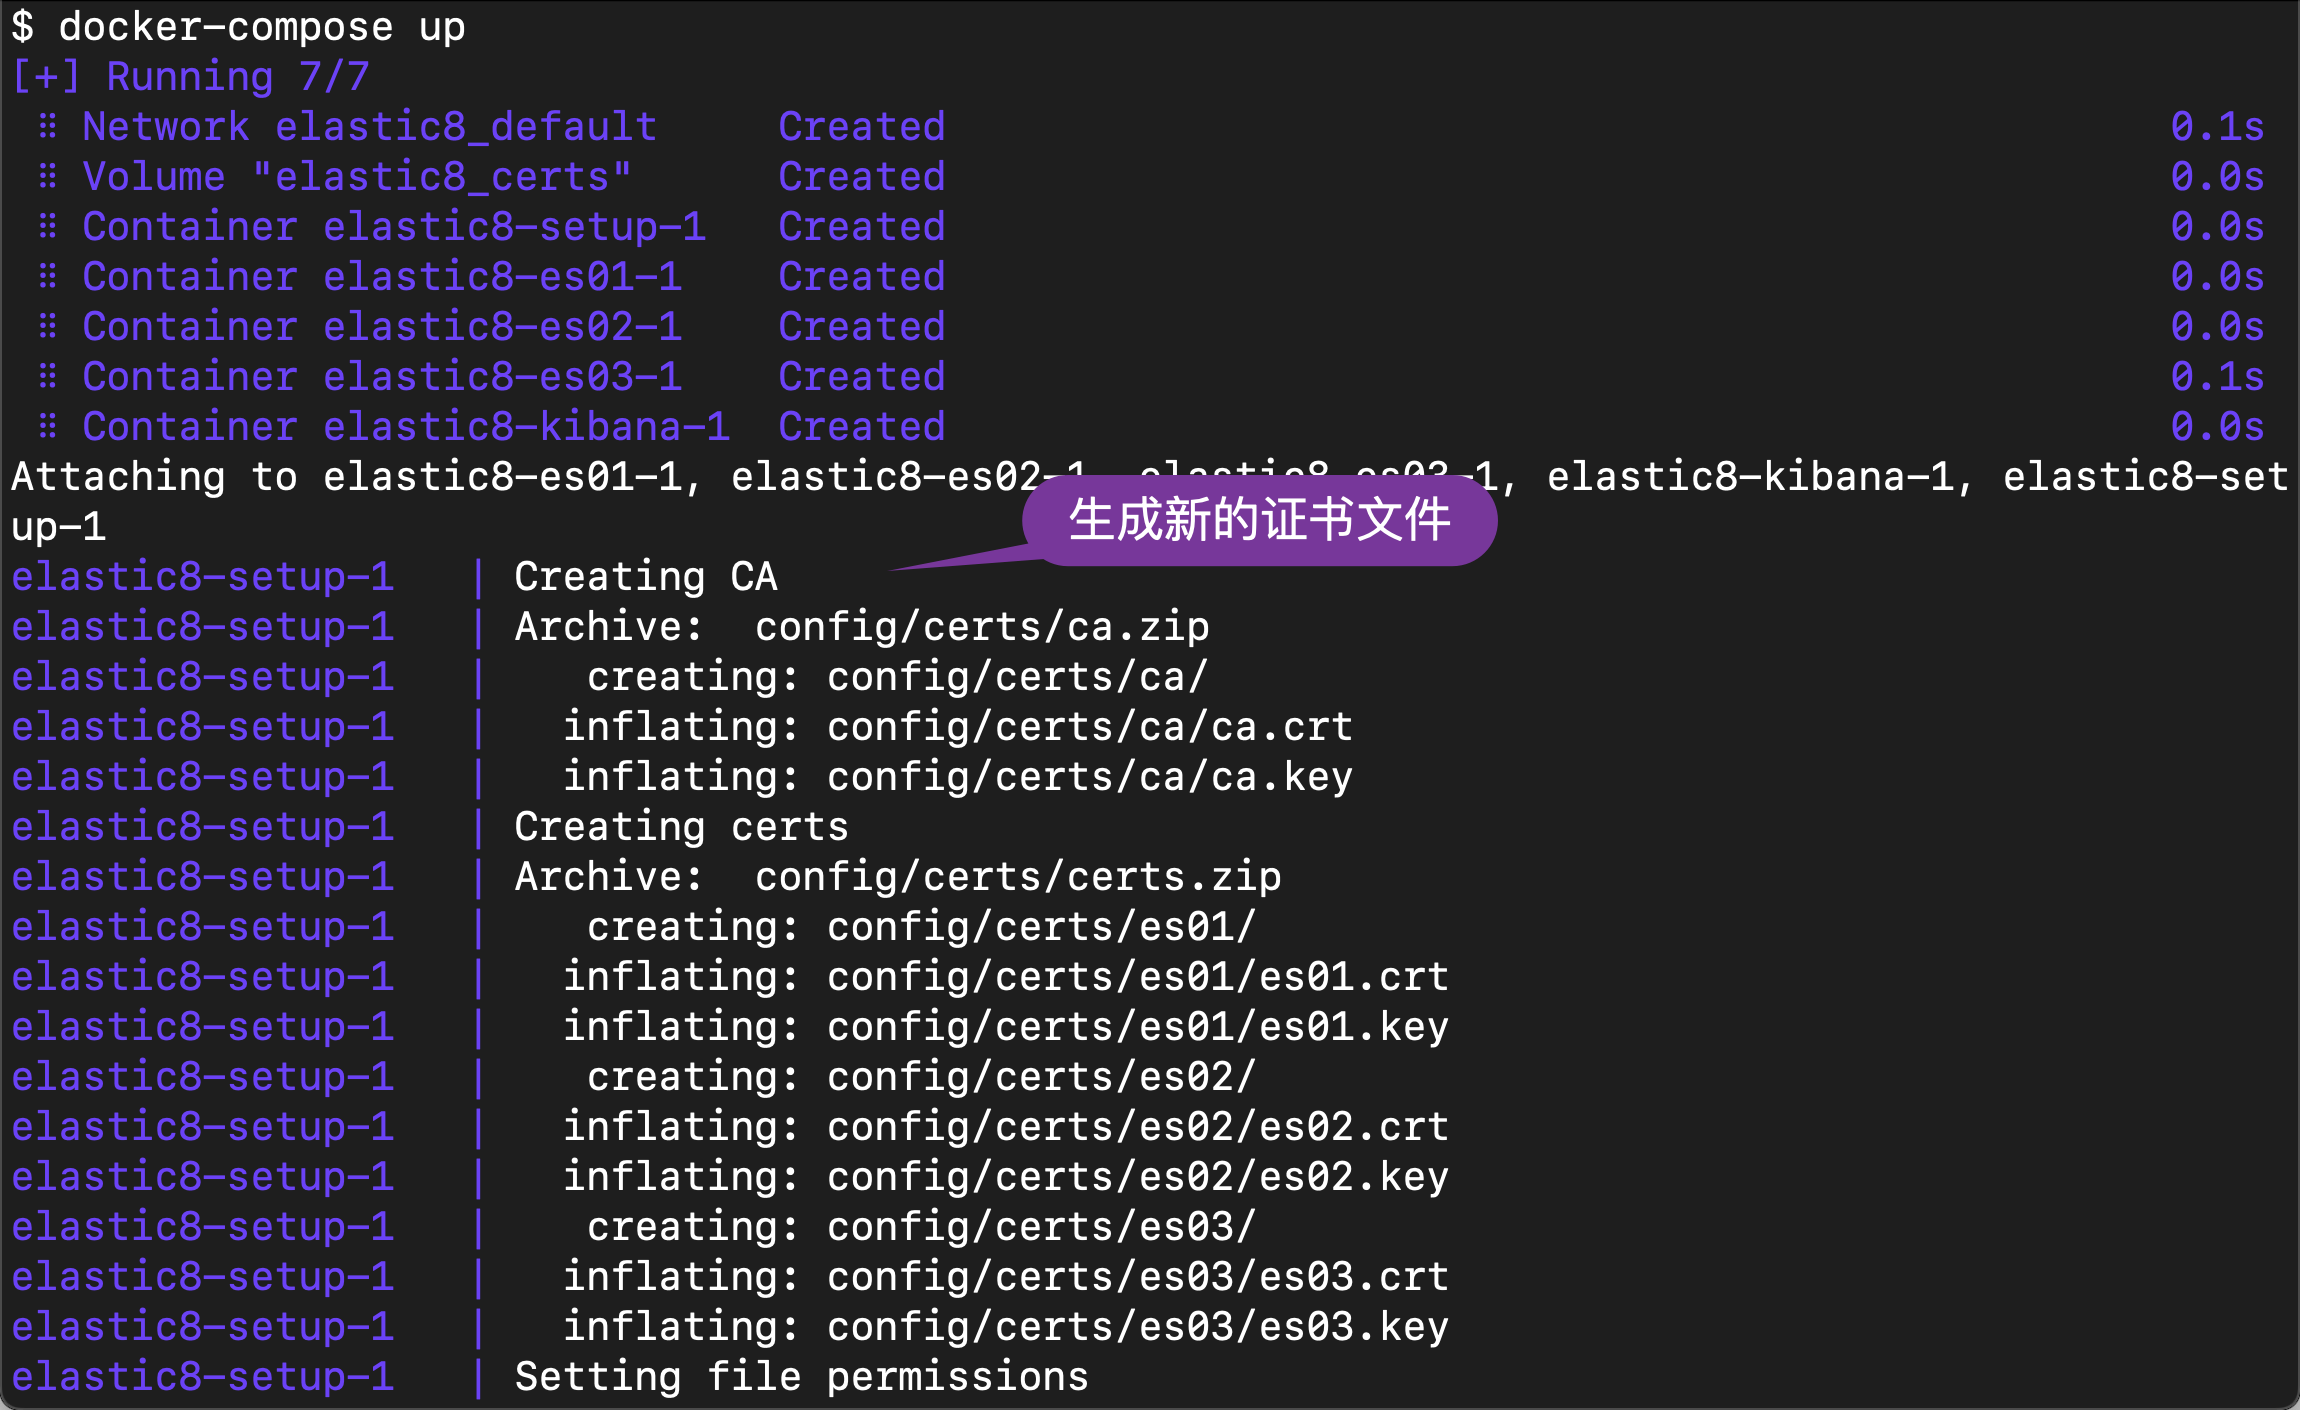Click the 0.1s timing for Network

click(2216, 127)
